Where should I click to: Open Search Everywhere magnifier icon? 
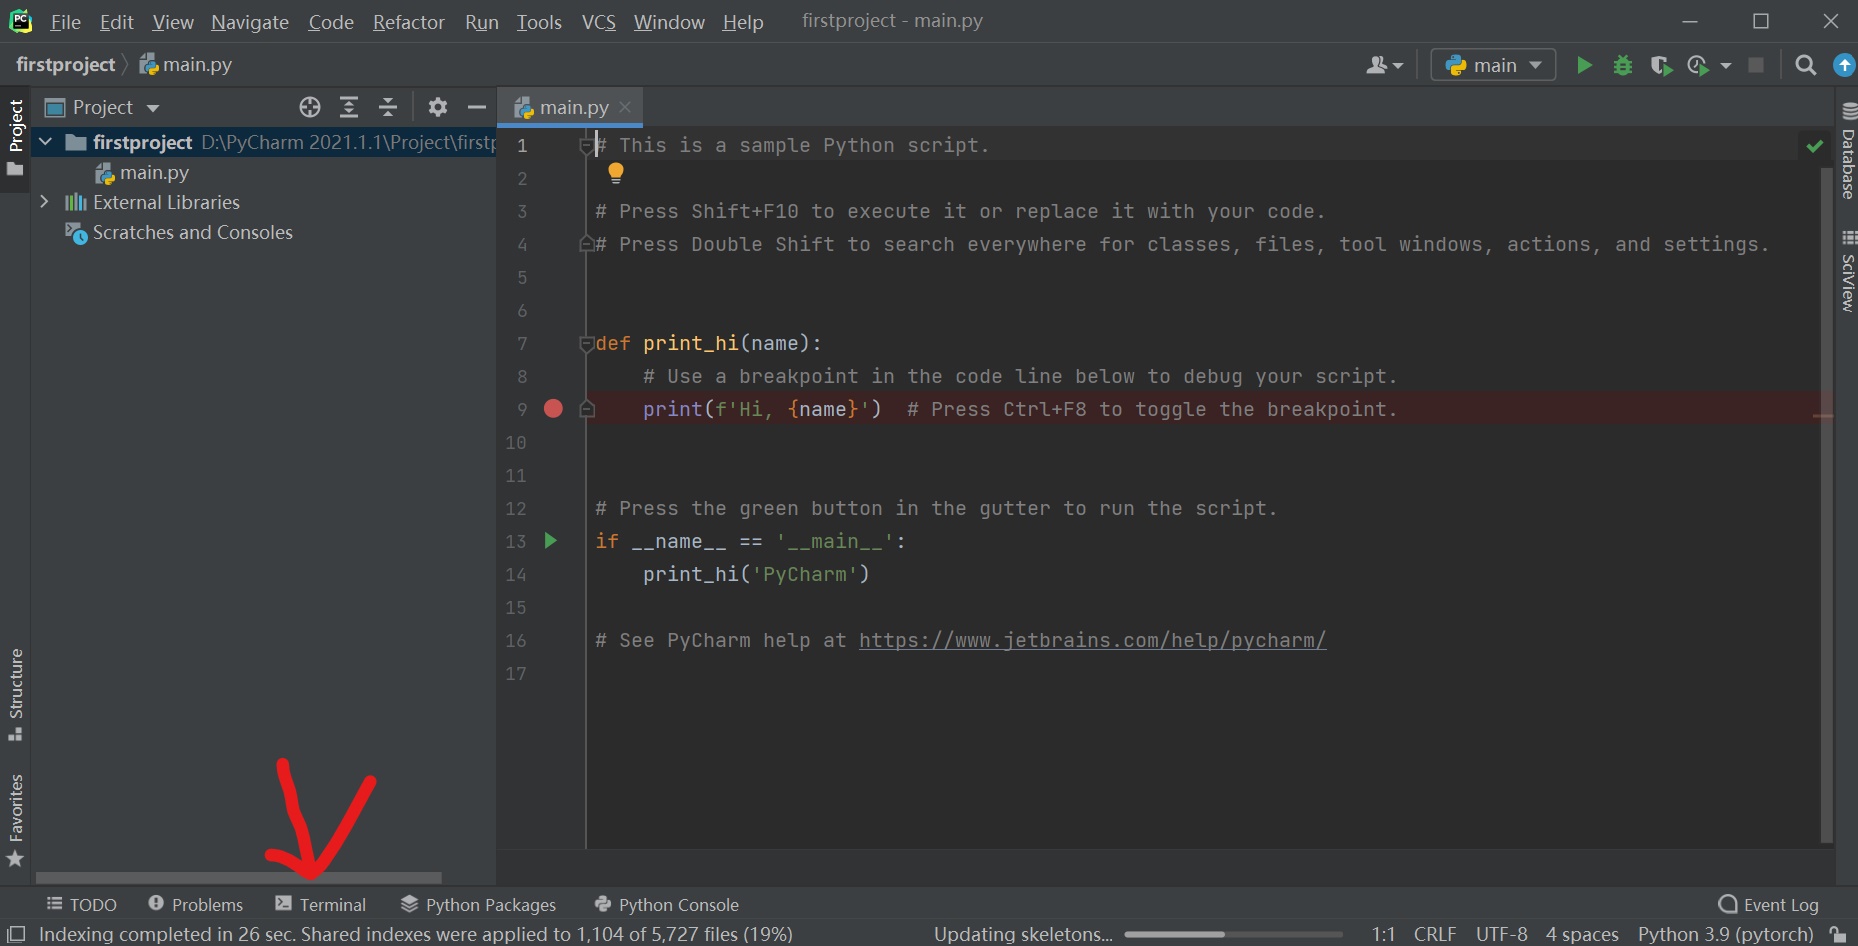click(1805, 65)
